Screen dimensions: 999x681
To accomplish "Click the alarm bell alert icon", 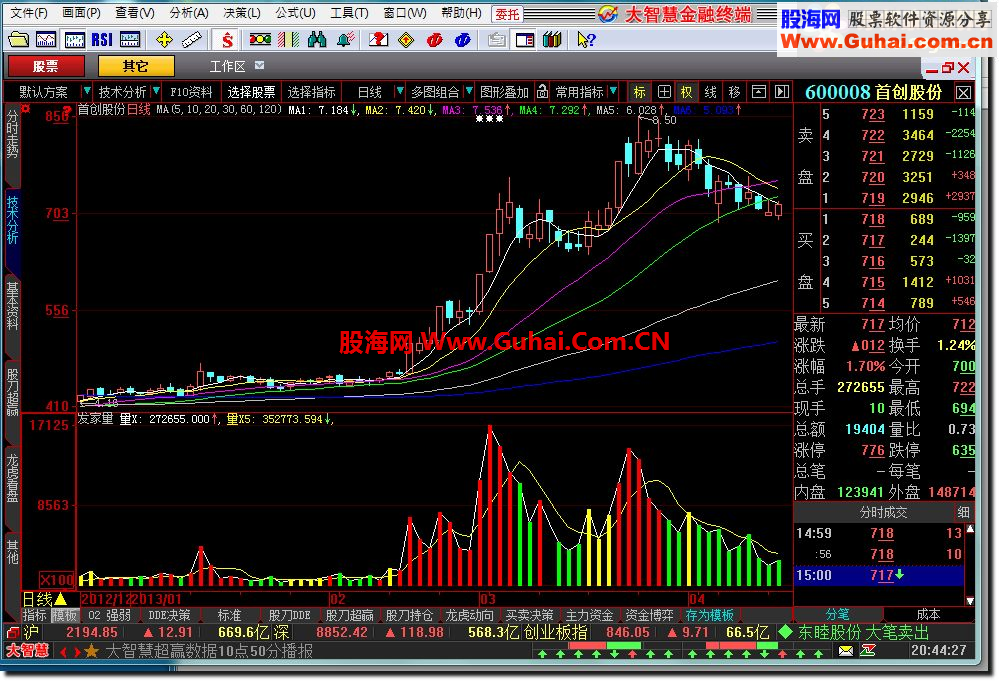I will [345, 40].
